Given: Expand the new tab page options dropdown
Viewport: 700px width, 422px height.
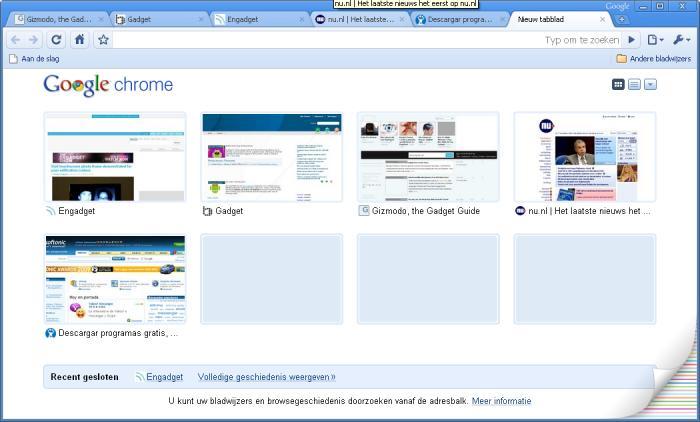Looking at the screenshot, I should click(x=650, y=84).
